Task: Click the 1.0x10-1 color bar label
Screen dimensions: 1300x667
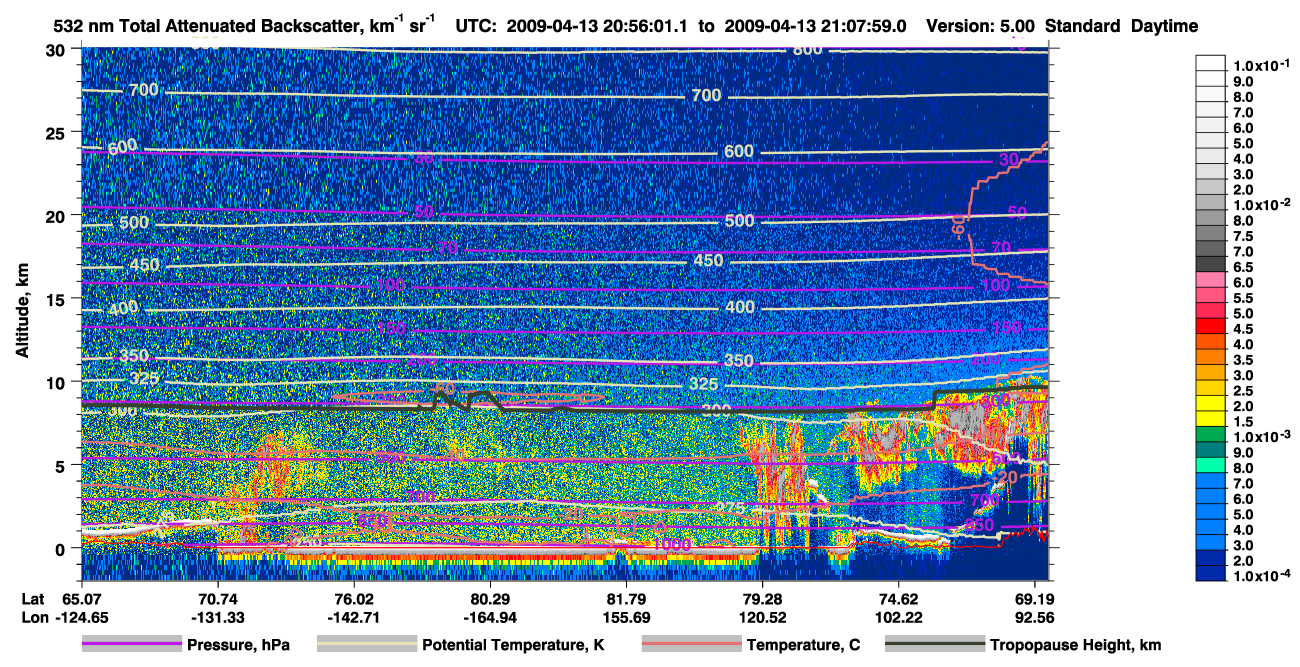Action: [1263, 64]
